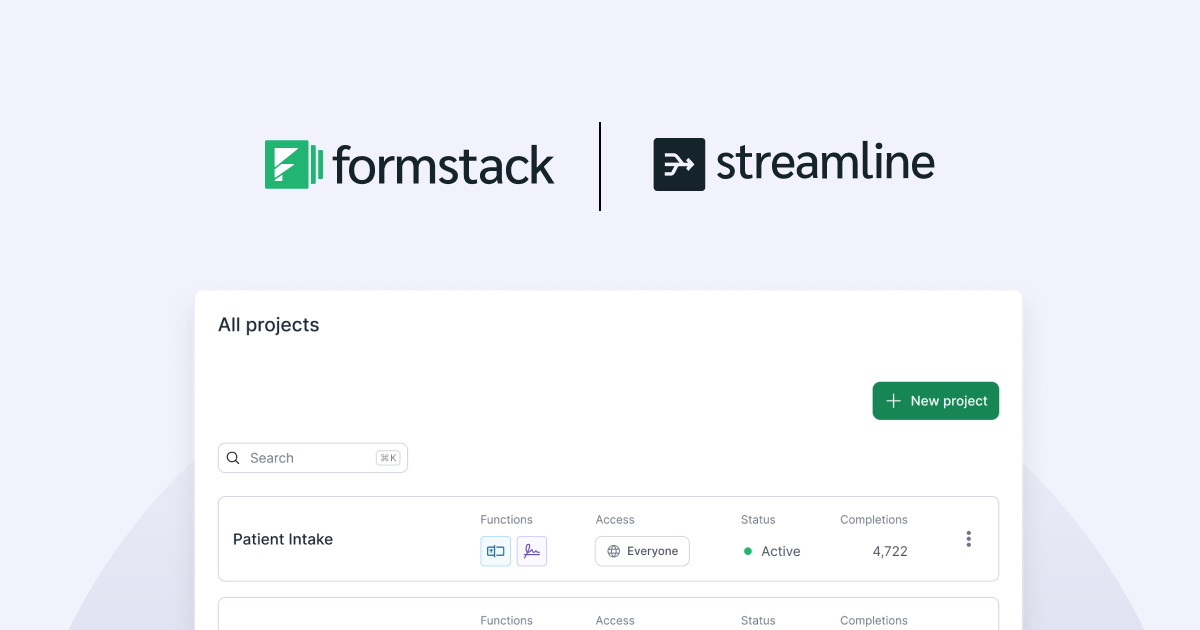Click the Formstack logo icon
This screenshot has height=630, width=1200.
point(294,164)
